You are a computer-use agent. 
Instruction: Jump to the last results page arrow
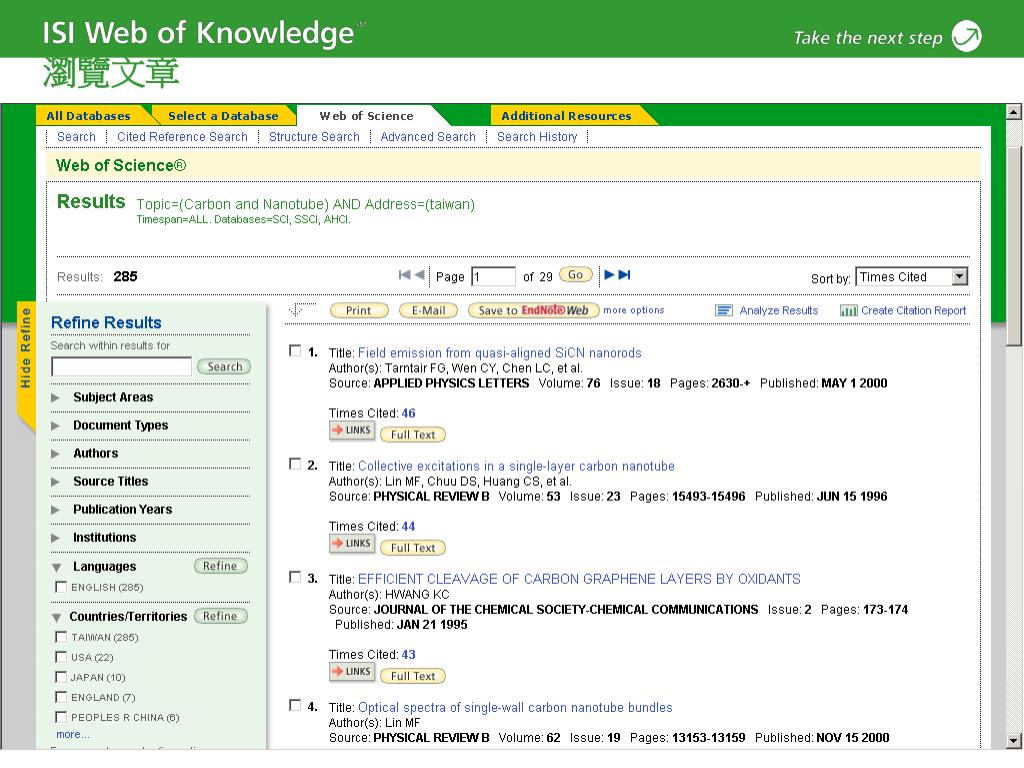[624, 275]
